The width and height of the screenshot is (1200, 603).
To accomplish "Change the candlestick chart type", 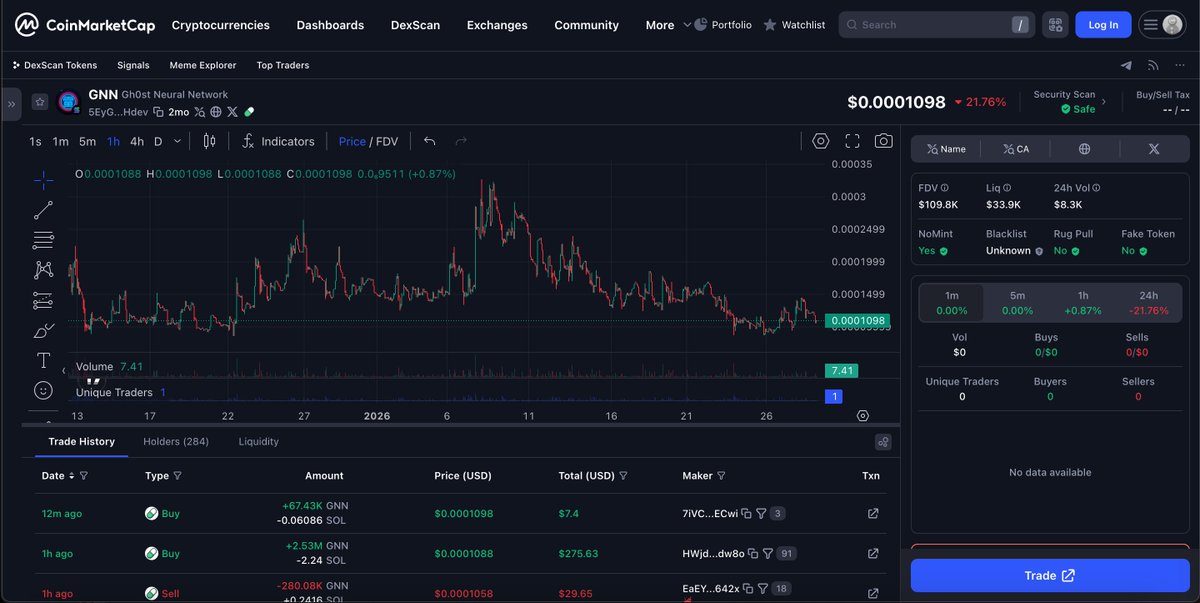I will pyautogui.click(x=209, y=141).
